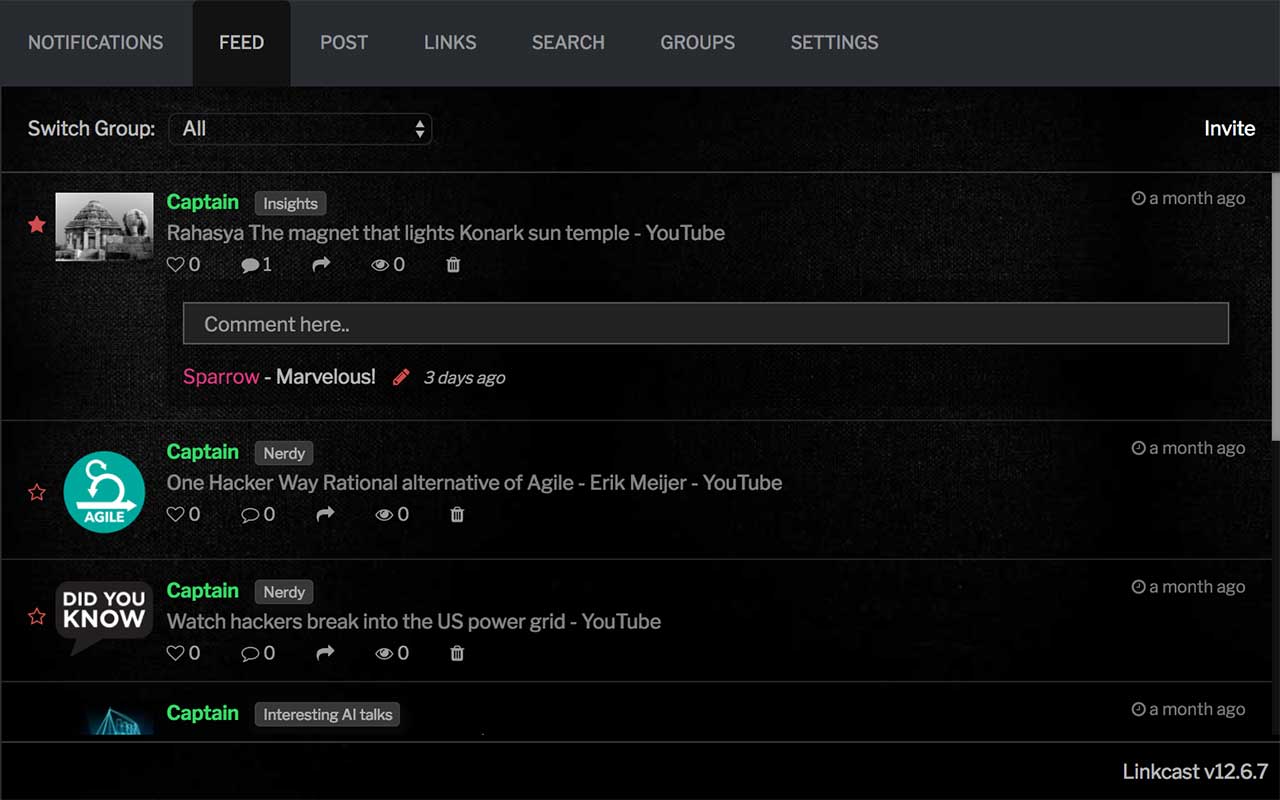Image resolution: width=1280 pixels, height=800 pixels.
Task: Star the US power grid post
Action: coord(37,616)
